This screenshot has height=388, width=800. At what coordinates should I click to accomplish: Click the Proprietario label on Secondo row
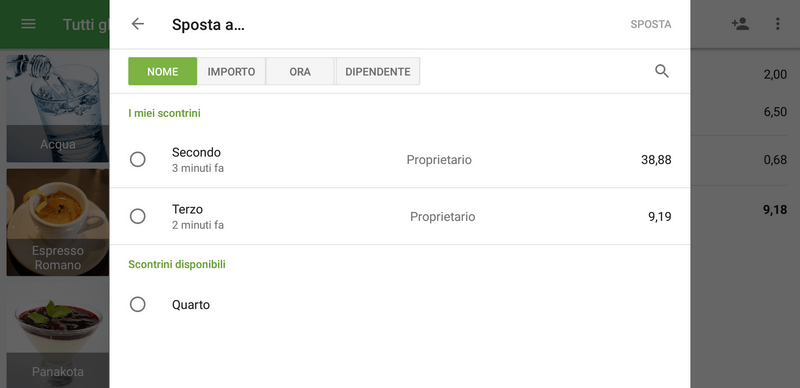[x=439, y=160]
